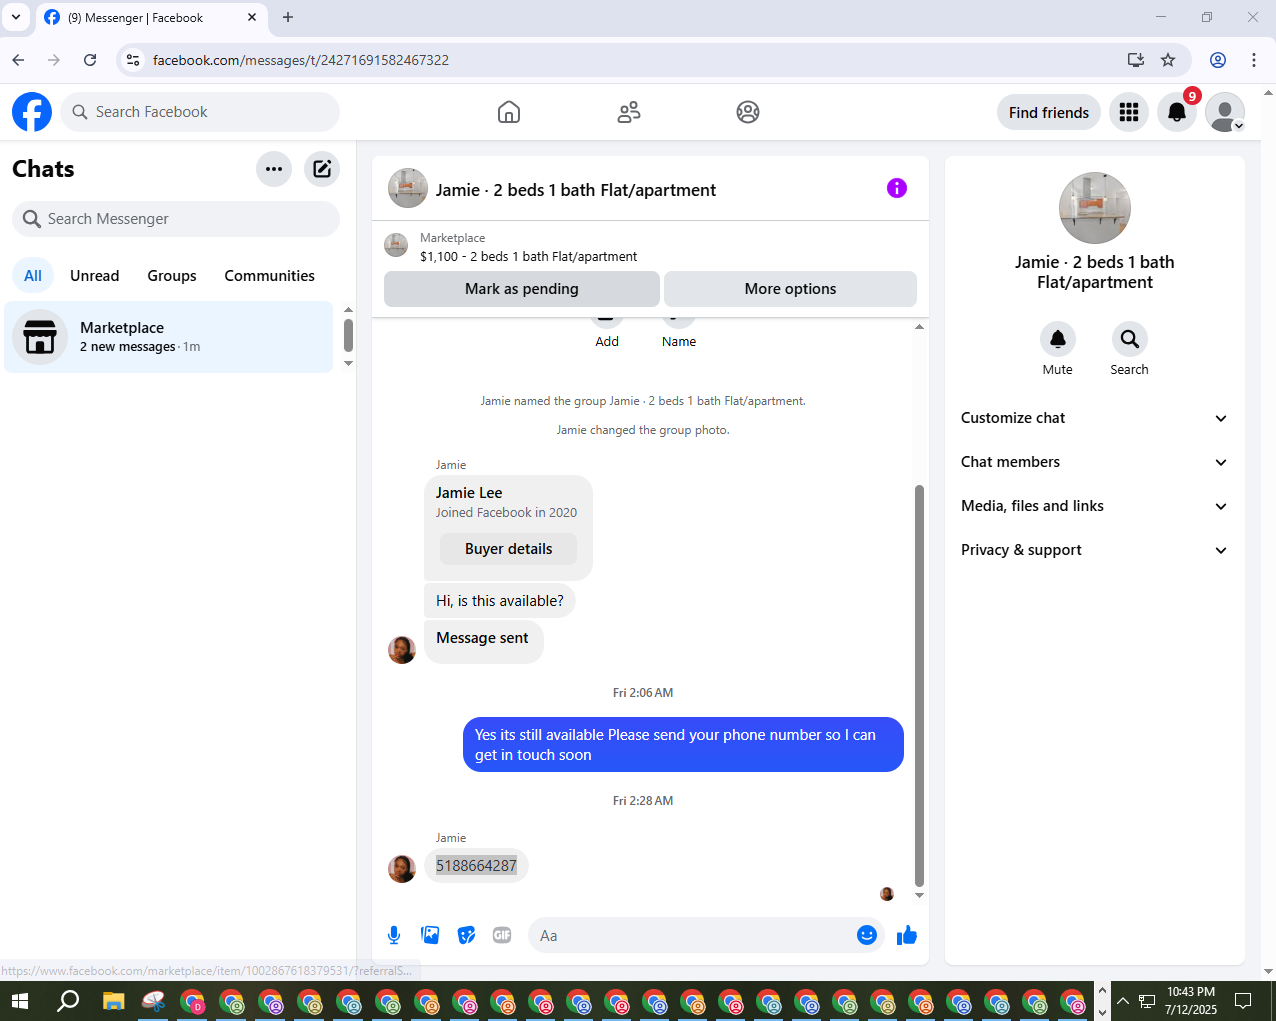Click the message Aa input box
The height and width of the screenshot is (1021, 1276).
pos(690,935)
